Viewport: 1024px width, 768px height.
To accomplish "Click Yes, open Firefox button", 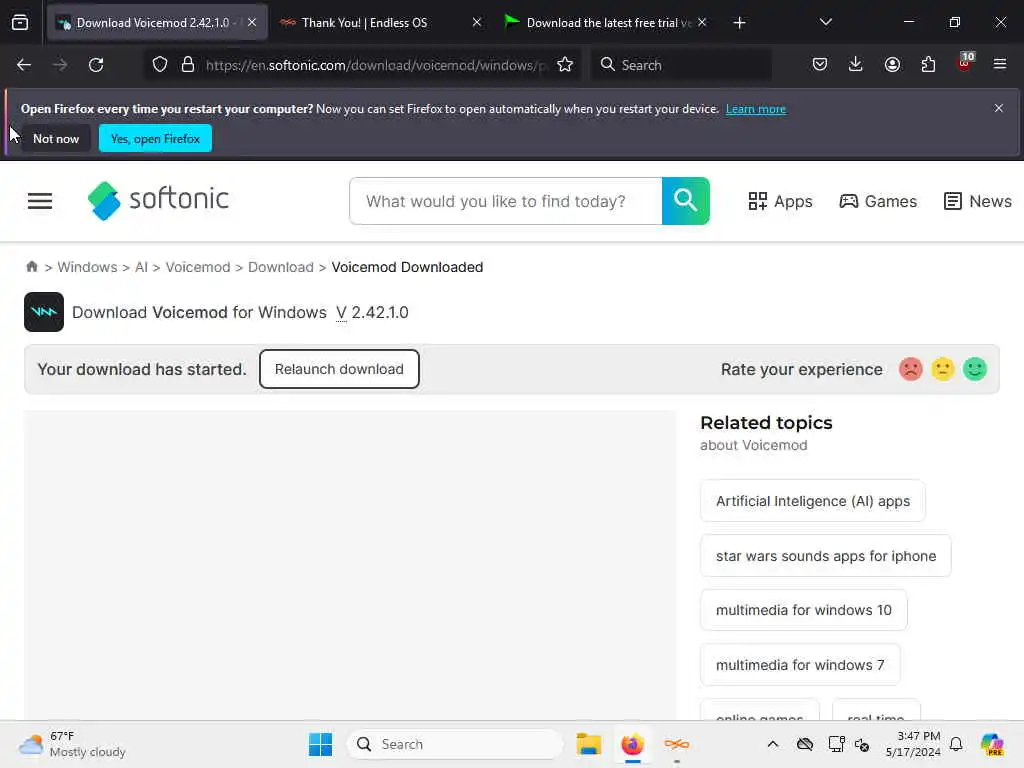I will 155,138.
